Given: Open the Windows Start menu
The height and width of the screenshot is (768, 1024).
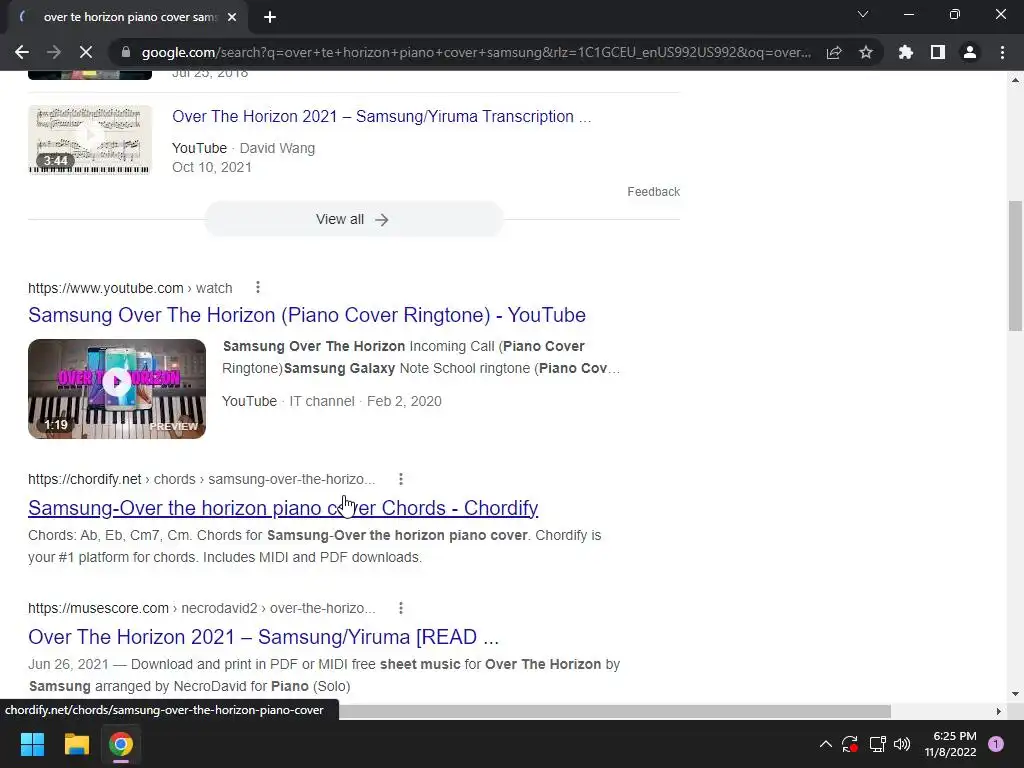Looking at the screenshot, I should point(32,744).
